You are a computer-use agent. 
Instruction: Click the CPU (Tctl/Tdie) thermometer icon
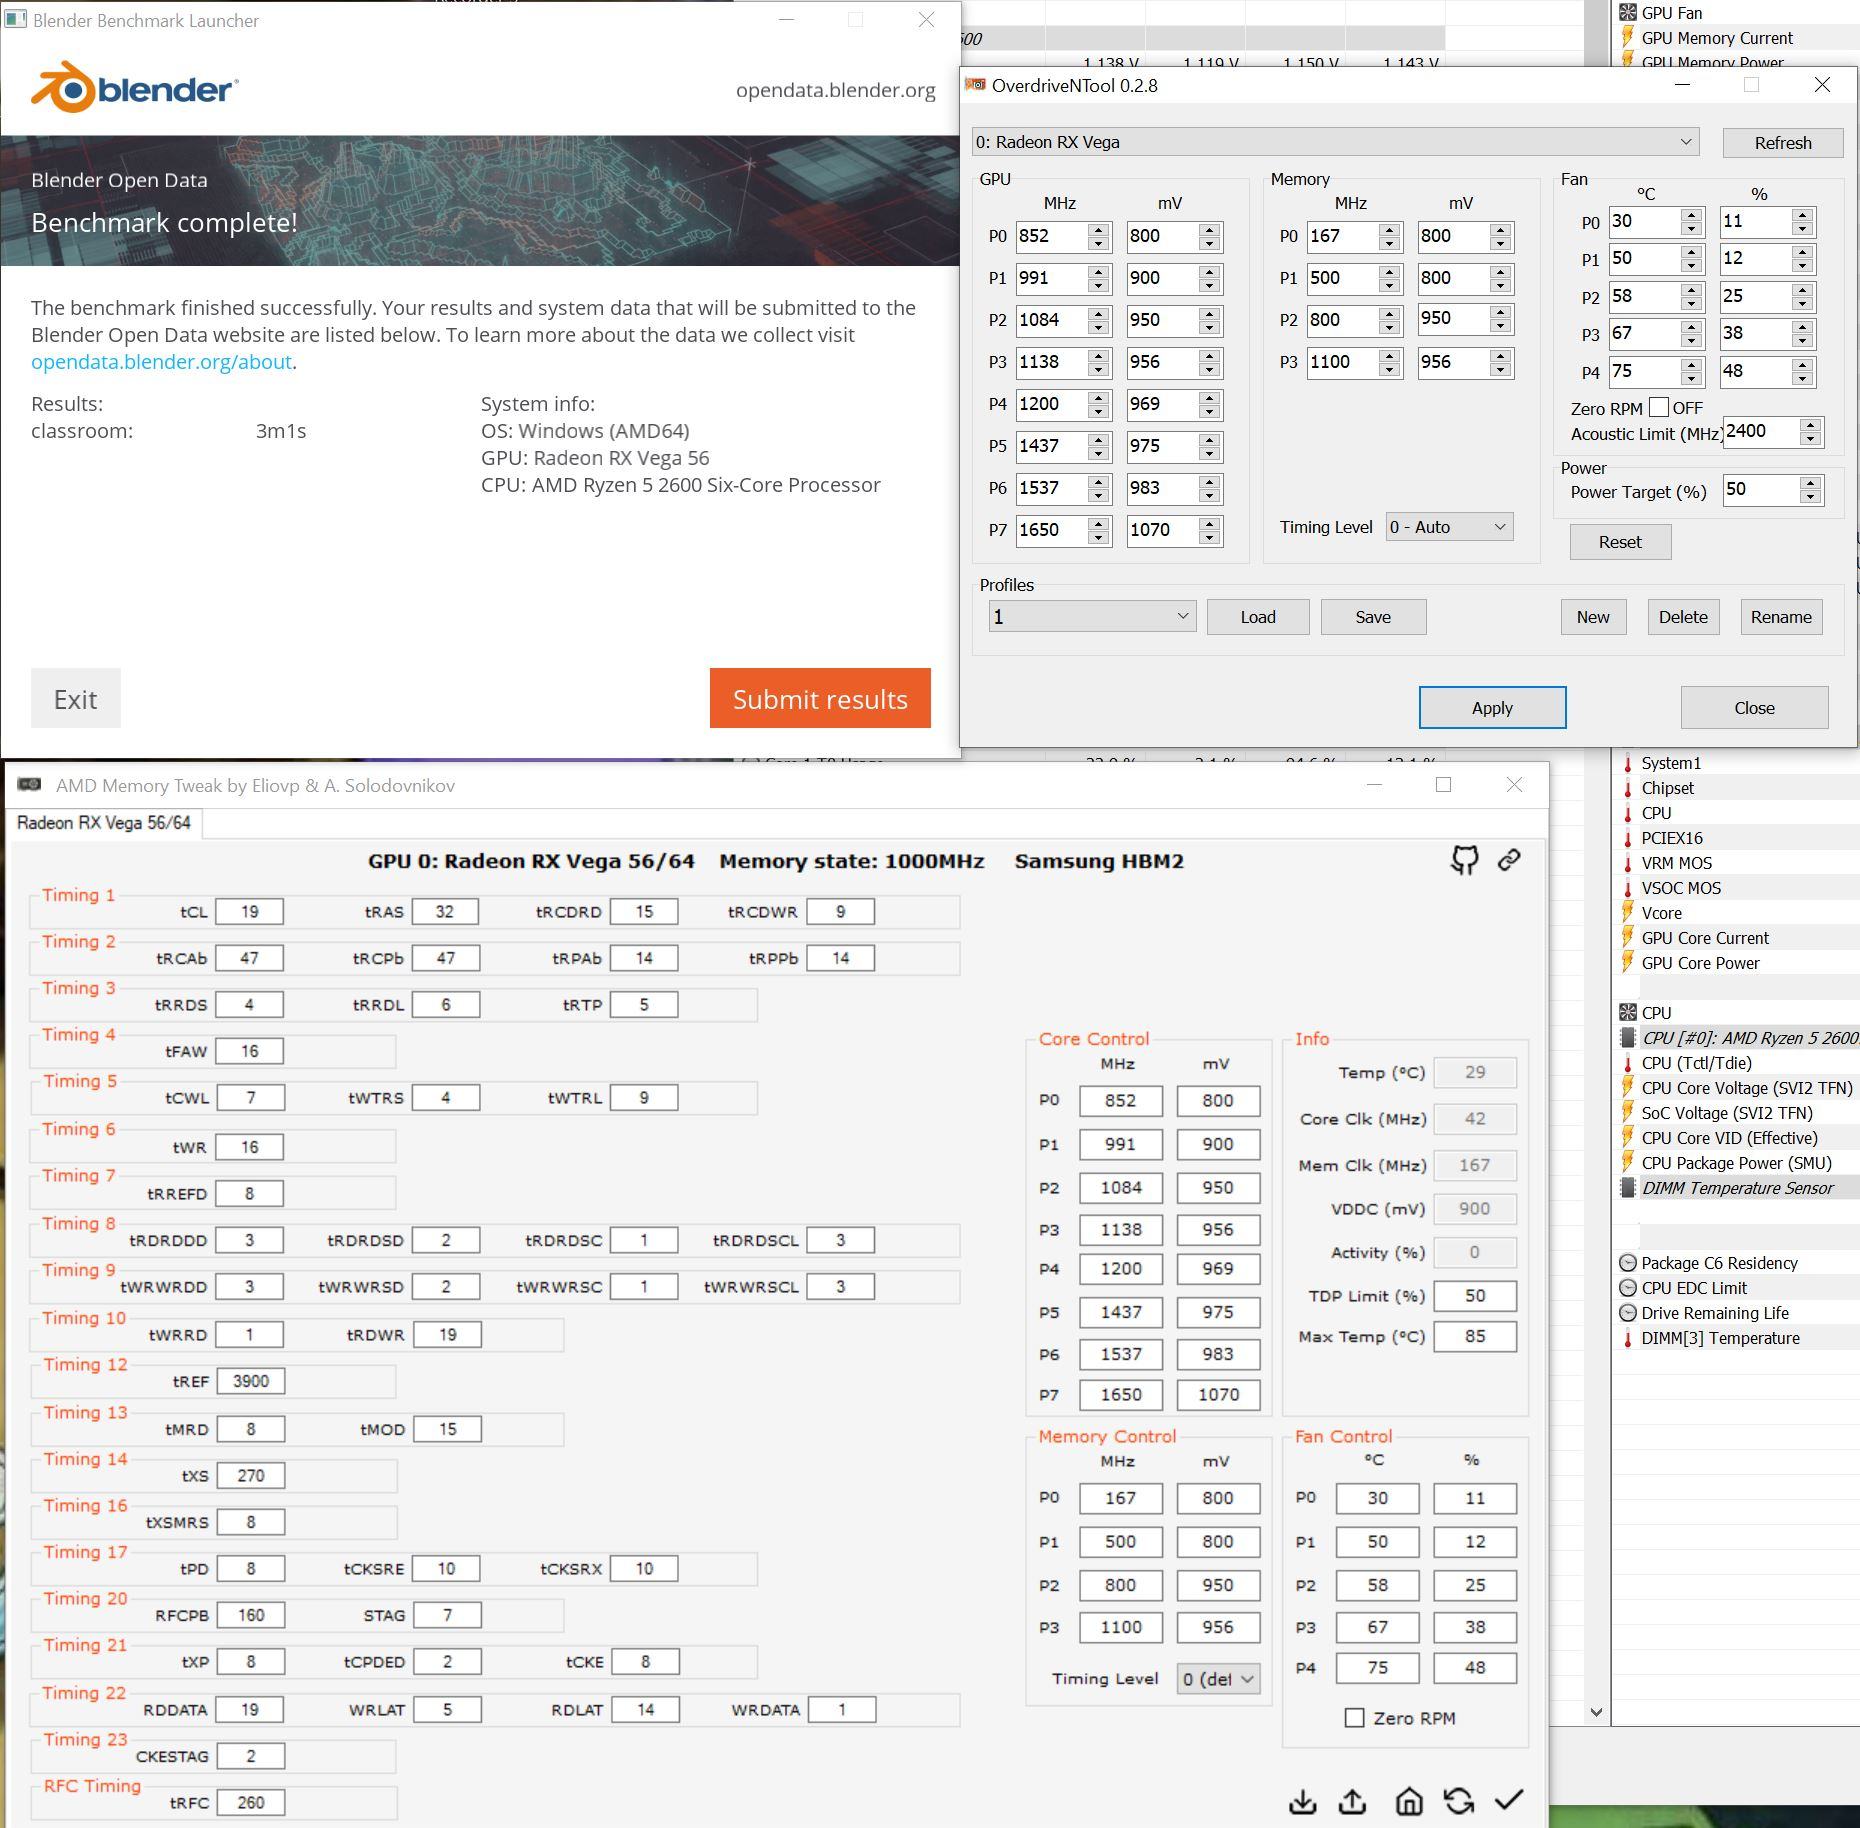(1628, 1063)
